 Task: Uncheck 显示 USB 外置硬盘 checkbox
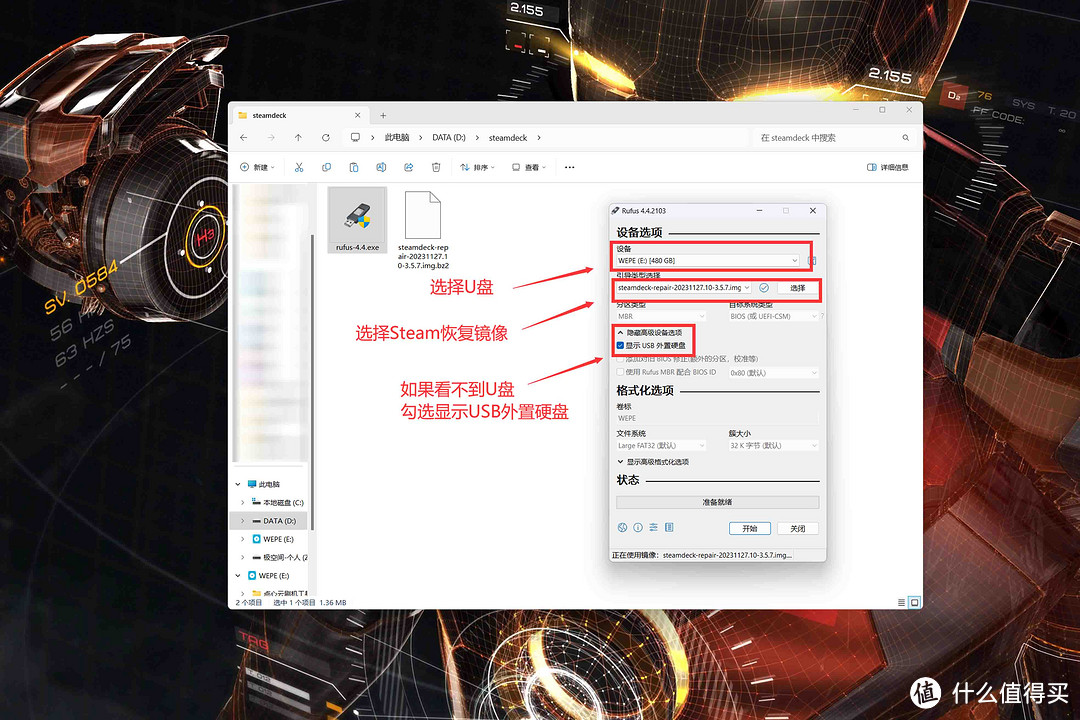coord(621,346)
